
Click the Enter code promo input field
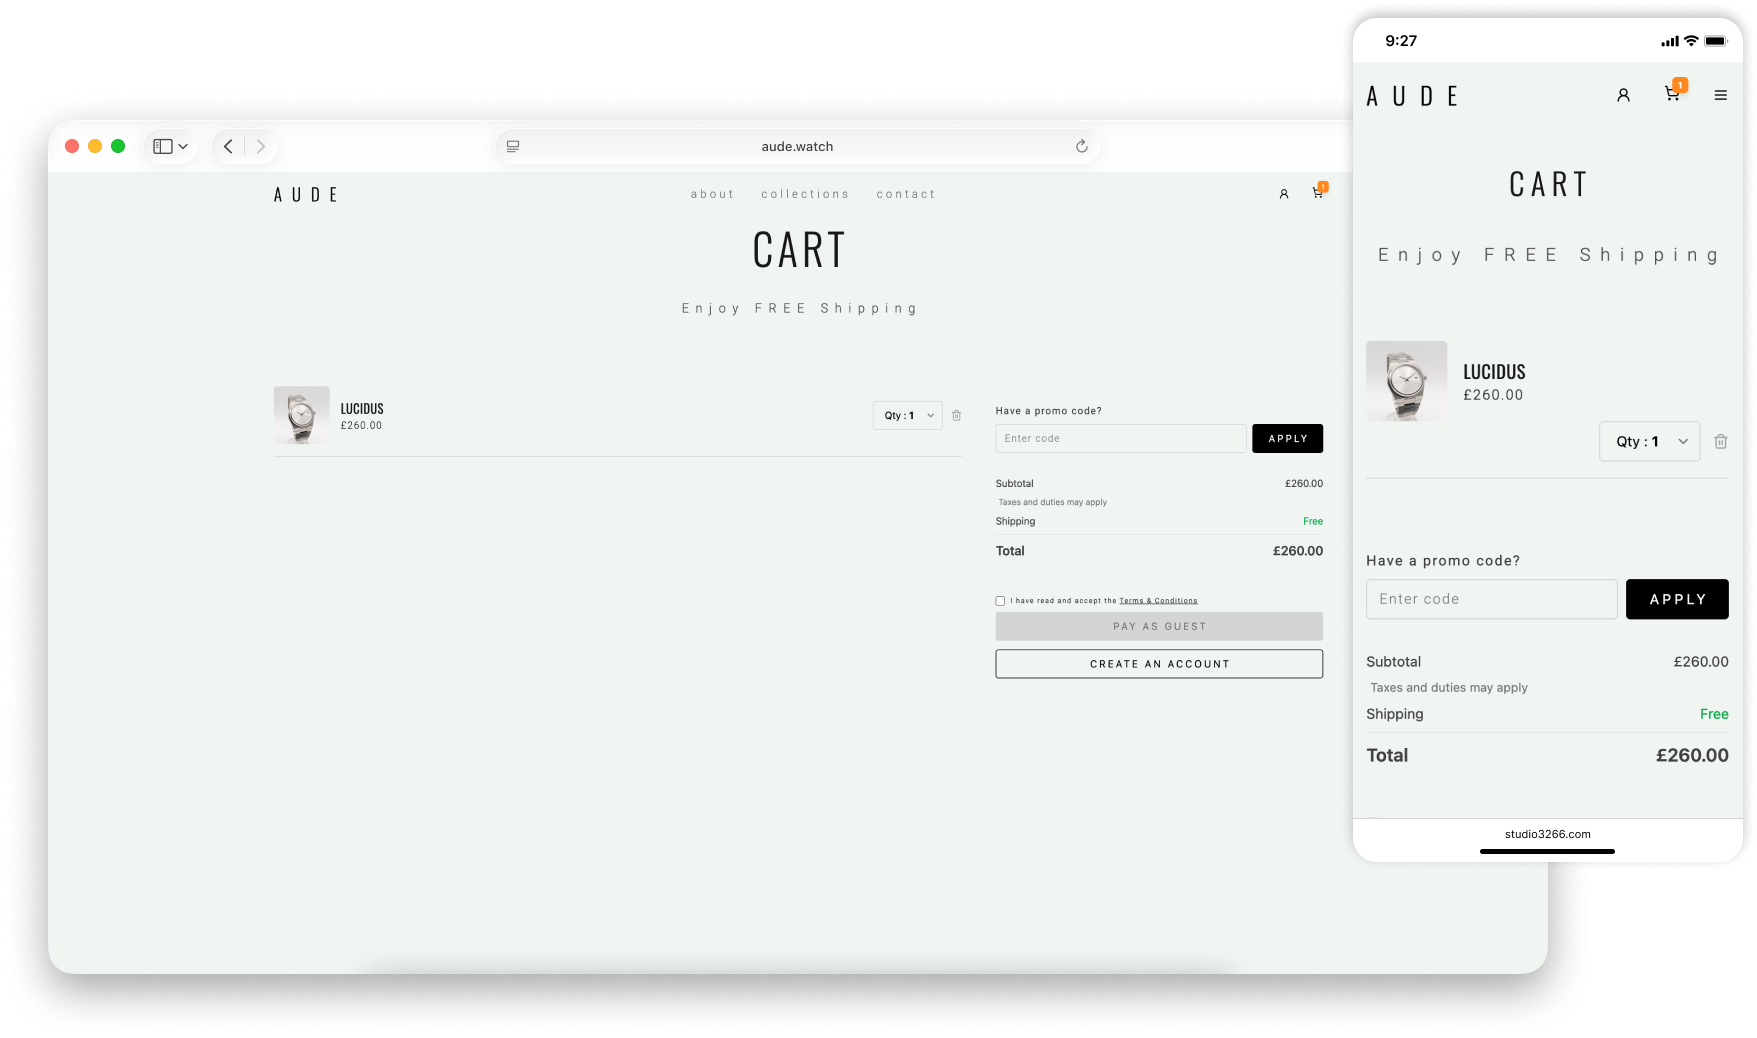[1120, 438]
